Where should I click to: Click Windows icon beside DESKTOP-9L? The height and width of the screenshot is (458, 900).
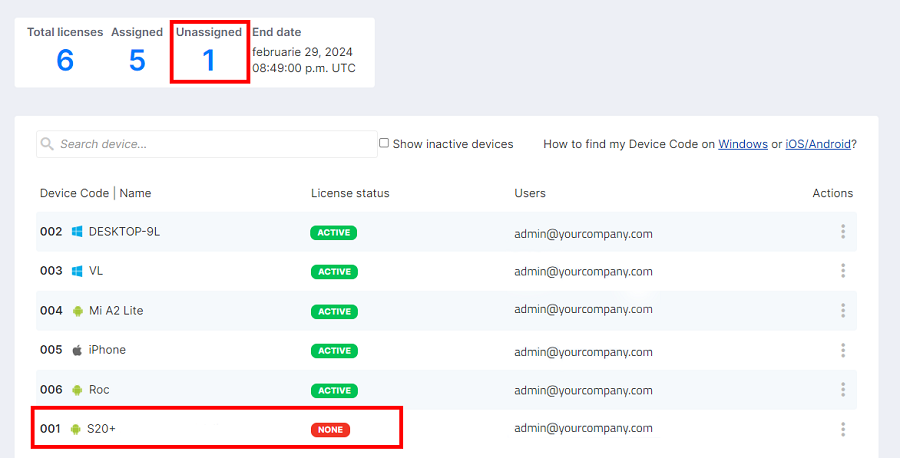pos(77,232)
